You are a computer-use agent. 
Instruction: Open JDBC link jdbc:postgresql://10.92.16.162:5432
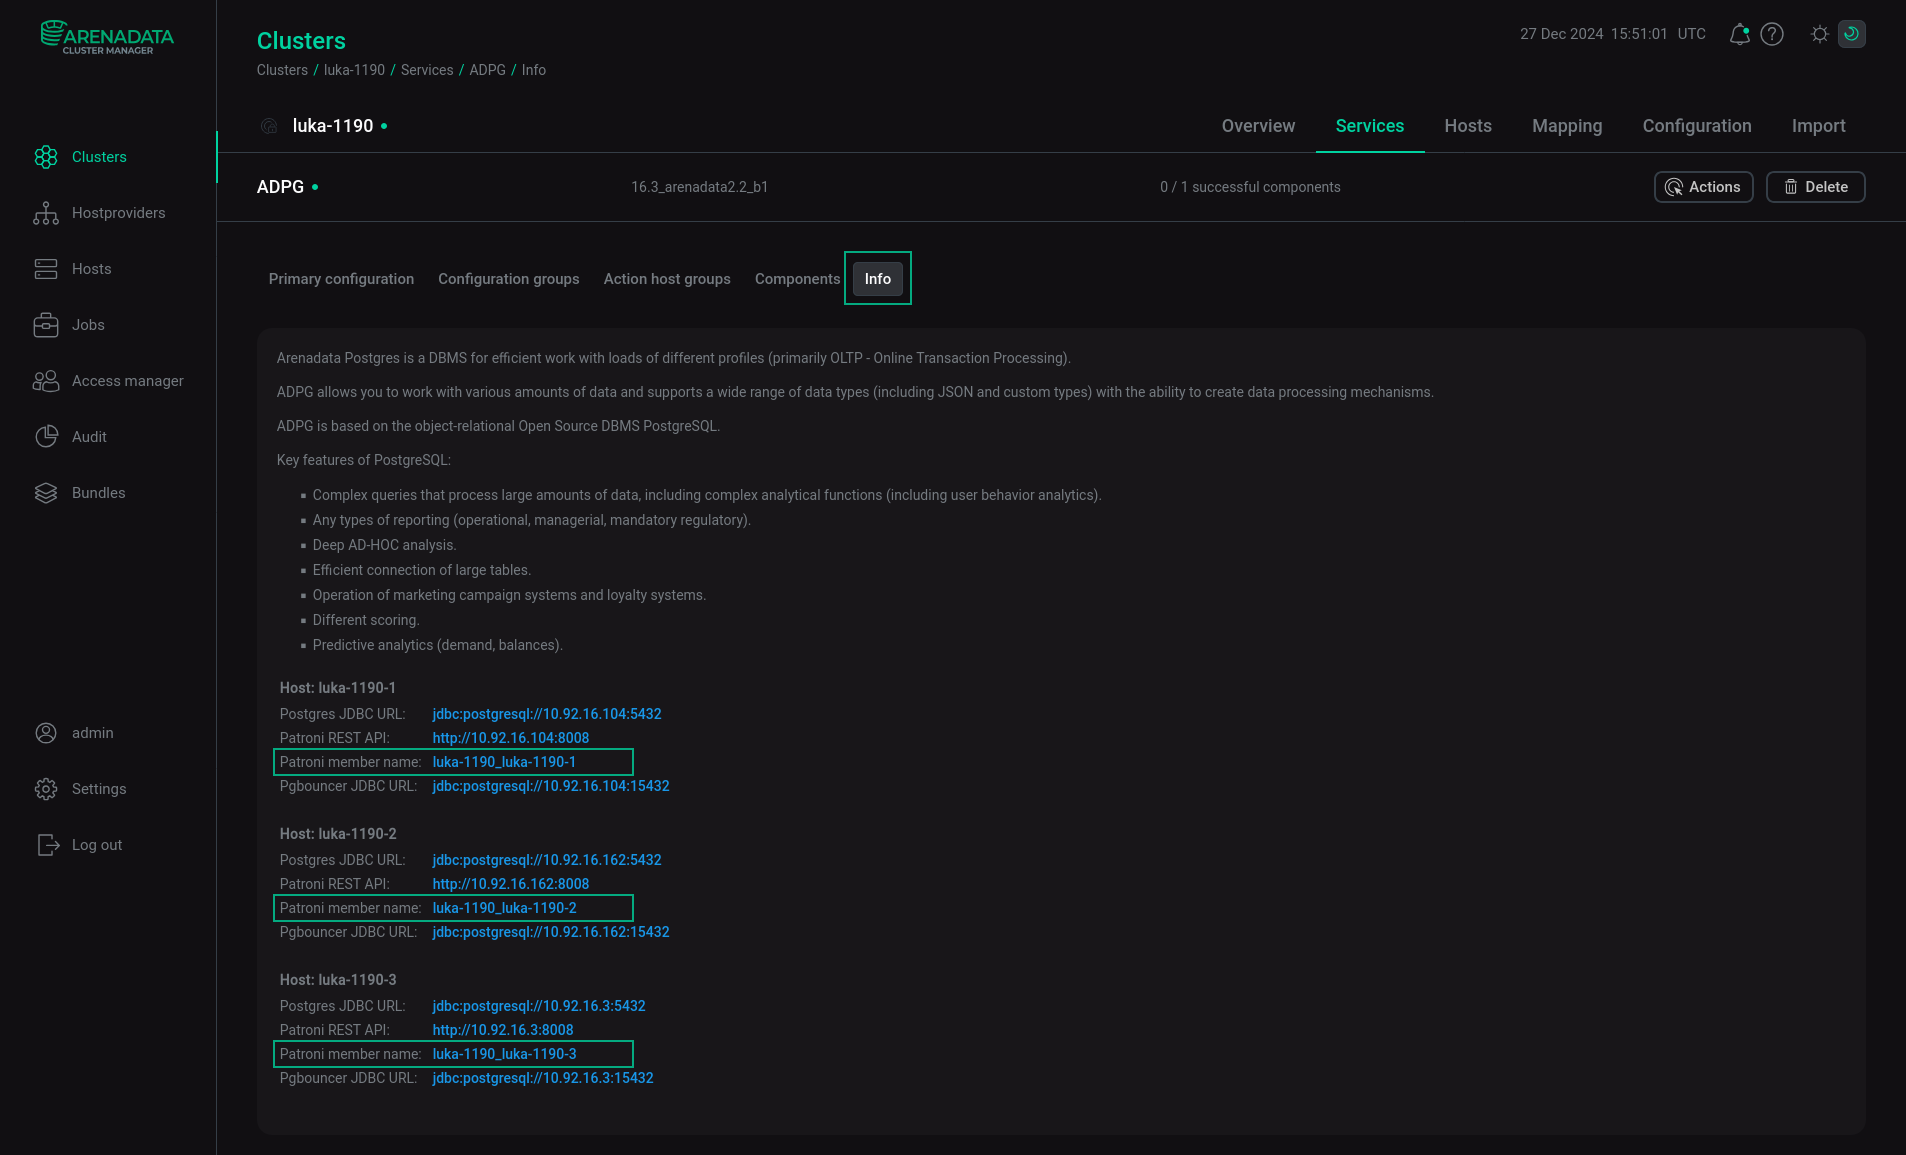(x=547, y=860)
